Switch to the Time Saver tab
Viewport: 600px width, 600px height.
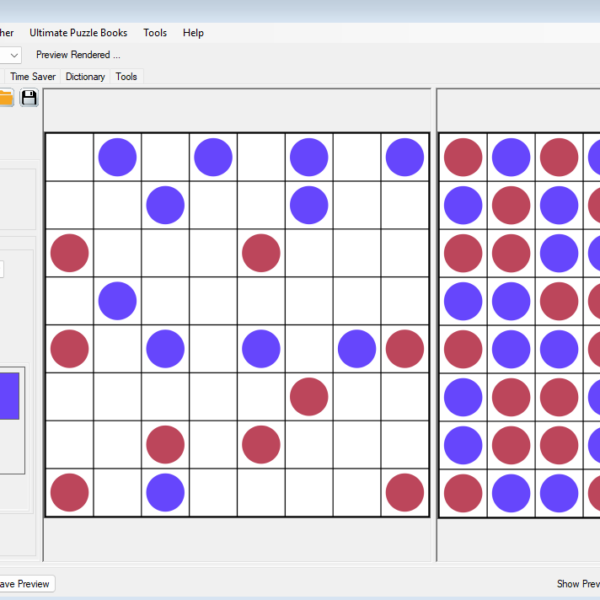(33, 76)
